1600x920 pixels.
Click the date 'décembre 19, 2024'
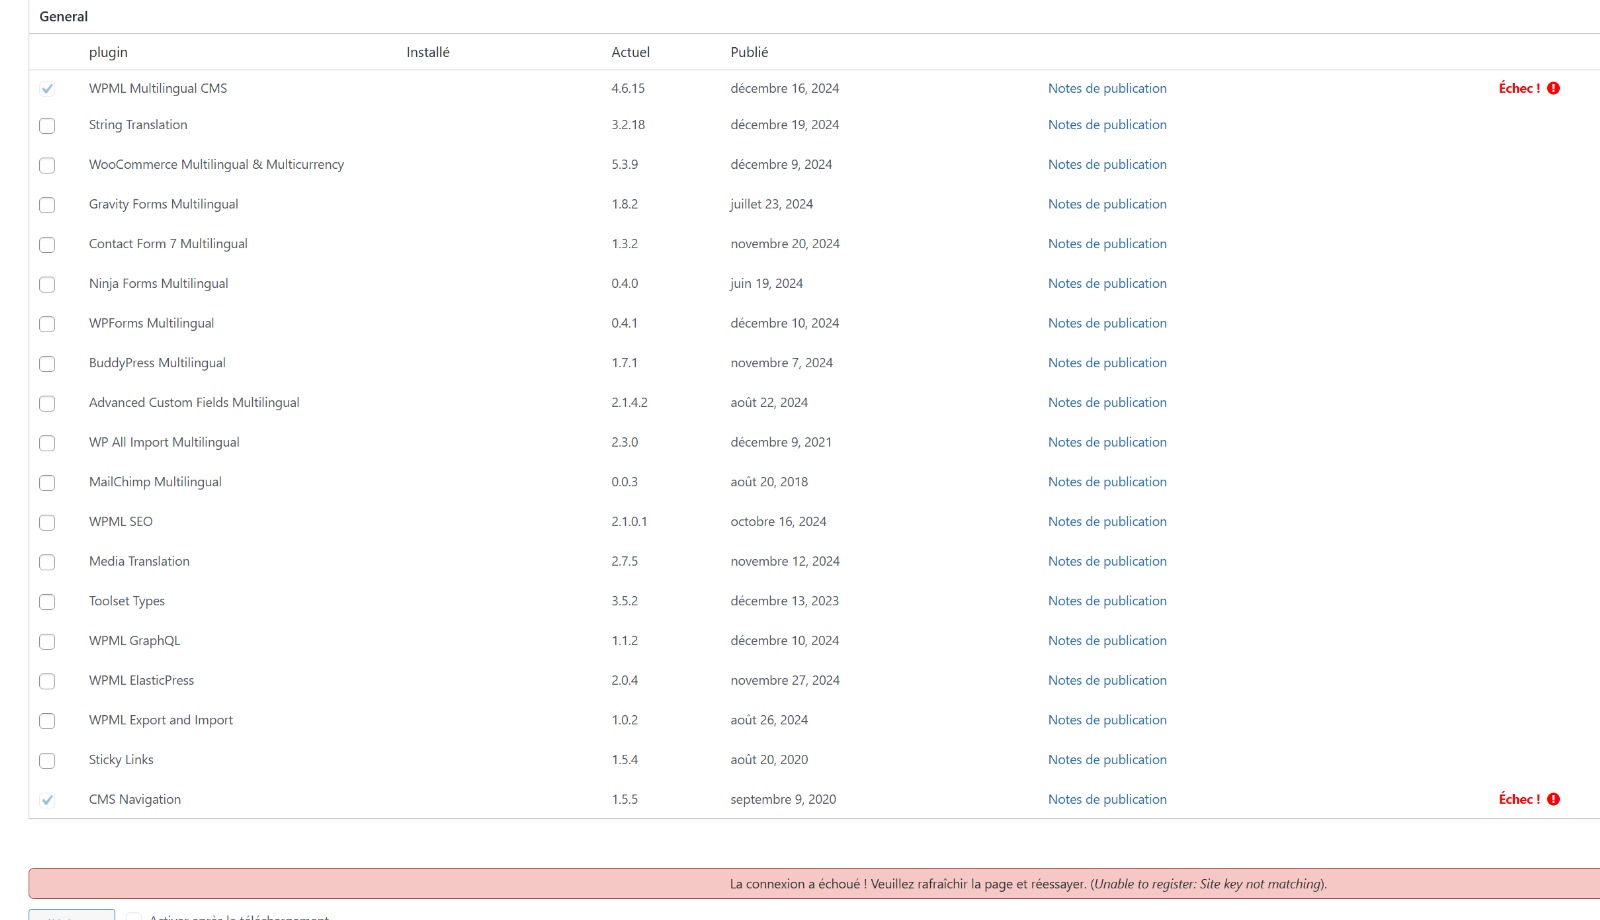(785, 124)
